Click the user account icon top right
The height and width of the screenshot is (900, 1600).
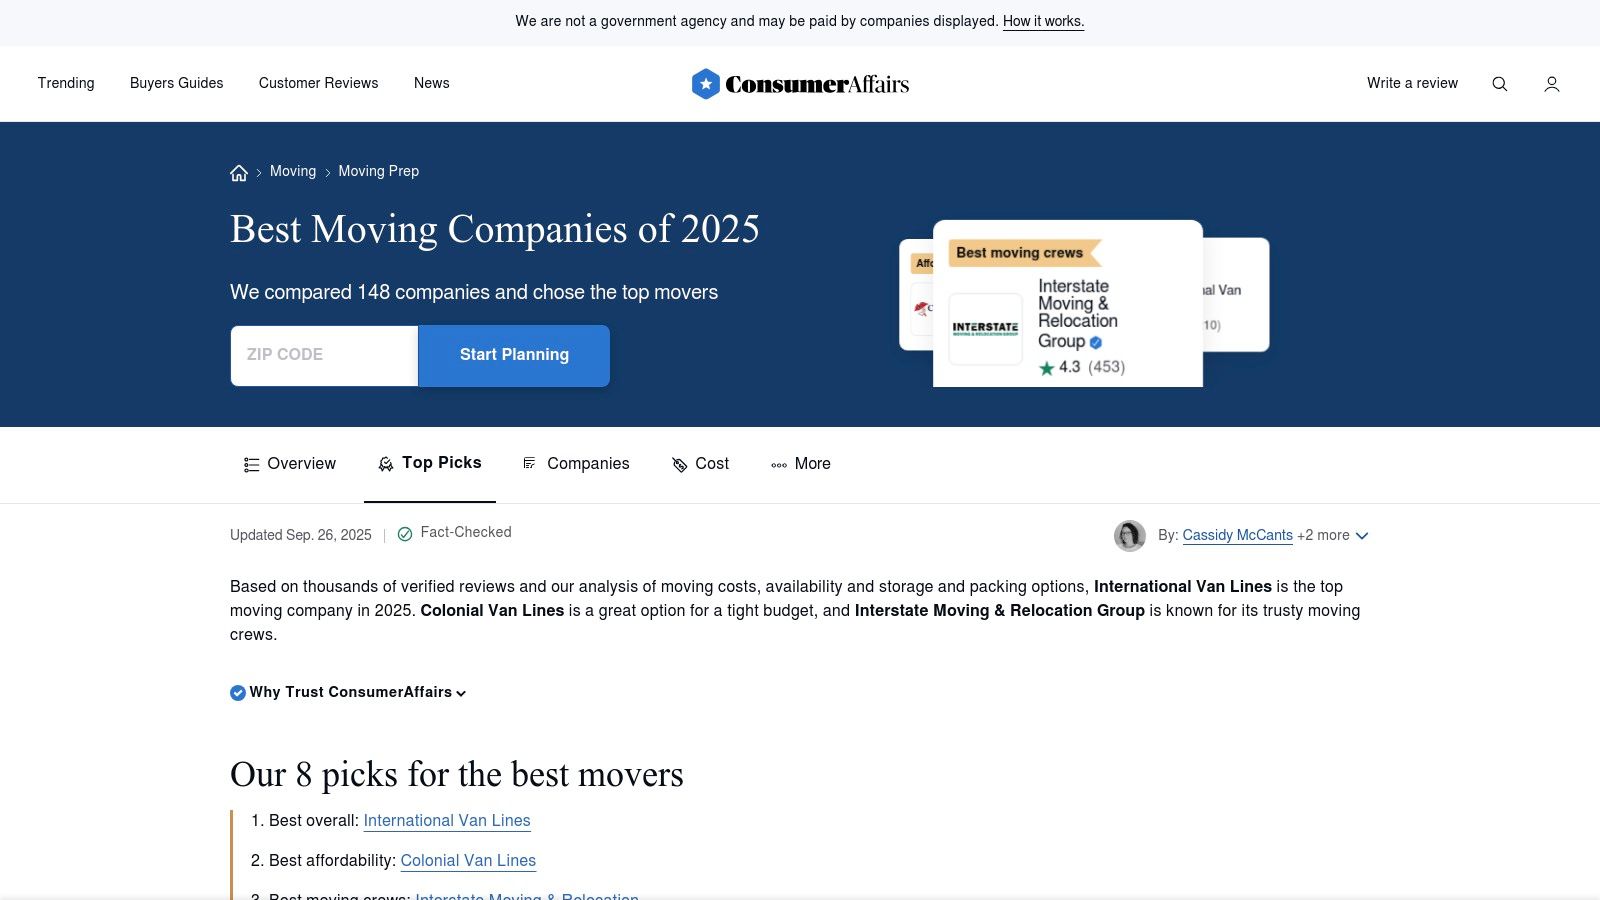[1551, 84]
